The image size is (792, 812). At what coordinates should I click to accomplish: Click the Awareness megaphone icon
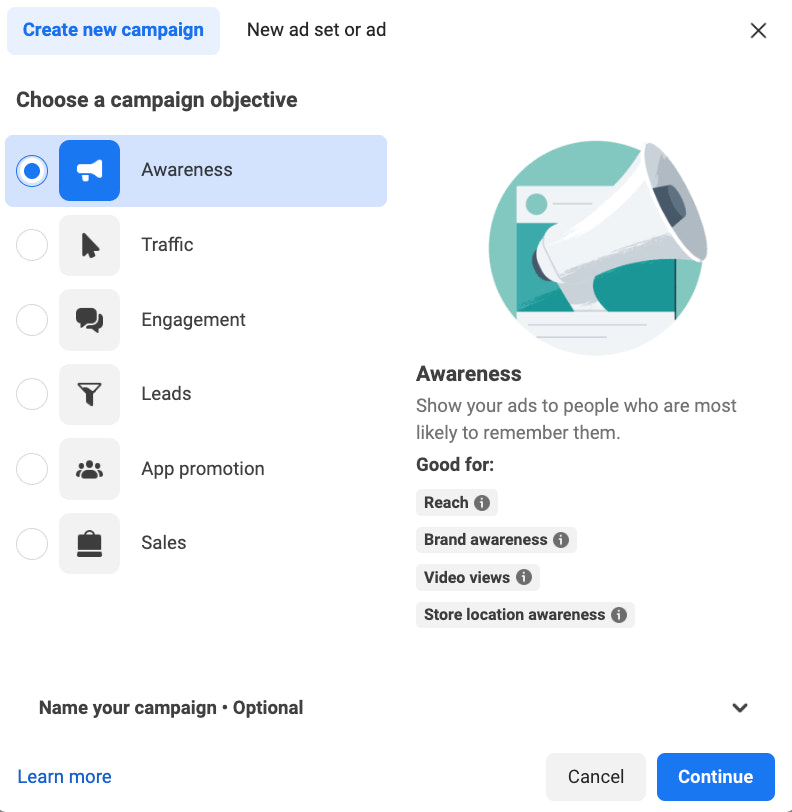(x=89, y=170)
